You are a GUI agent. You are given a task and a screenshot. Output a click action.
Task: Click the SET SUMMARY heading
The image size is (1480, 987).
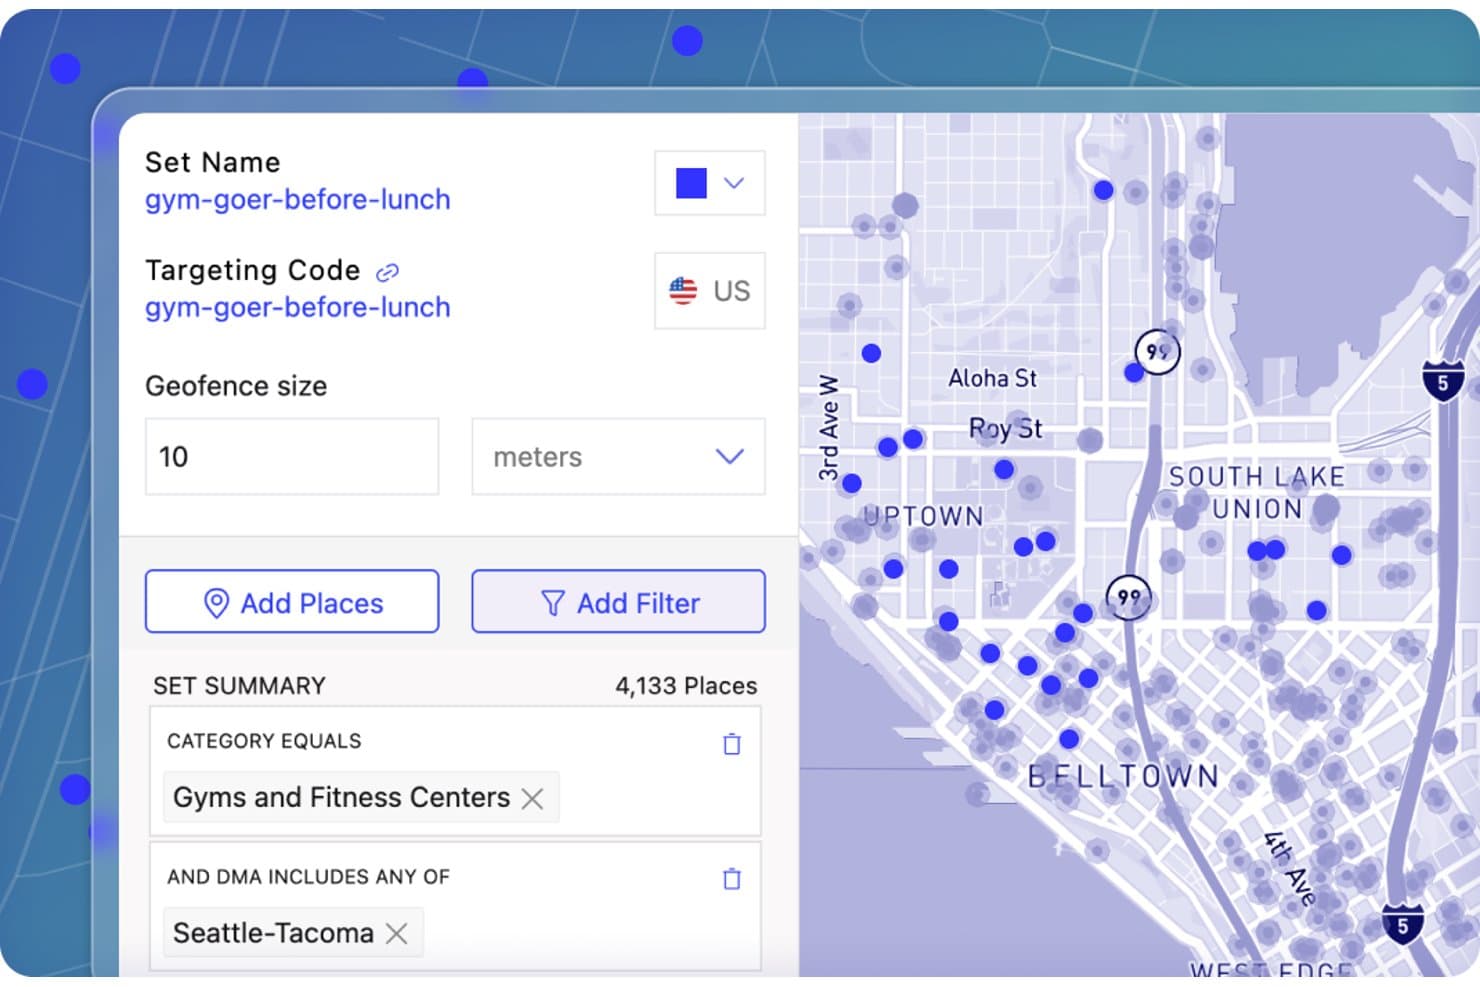click(239, 686)
